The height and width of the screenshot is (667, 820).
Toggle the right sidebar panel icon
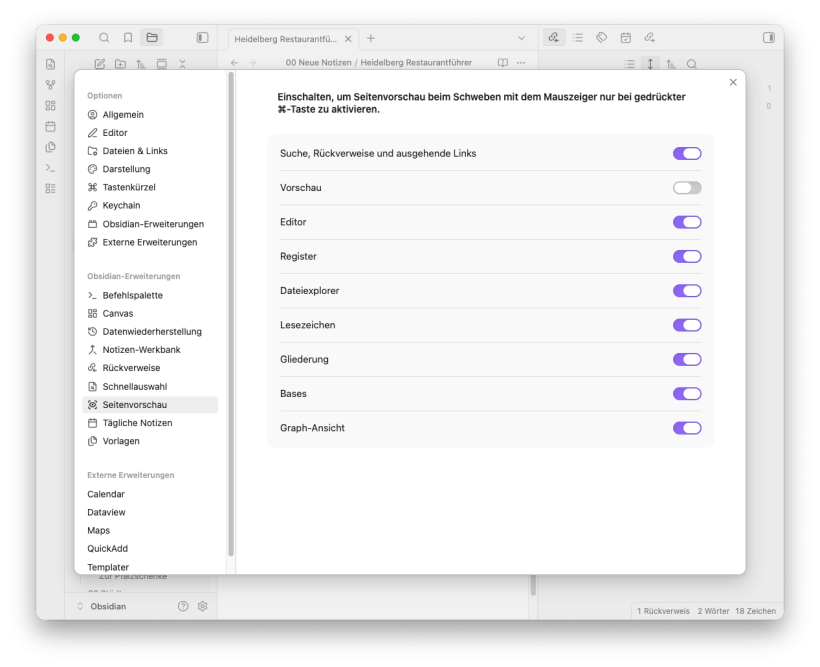pos(768,38)
